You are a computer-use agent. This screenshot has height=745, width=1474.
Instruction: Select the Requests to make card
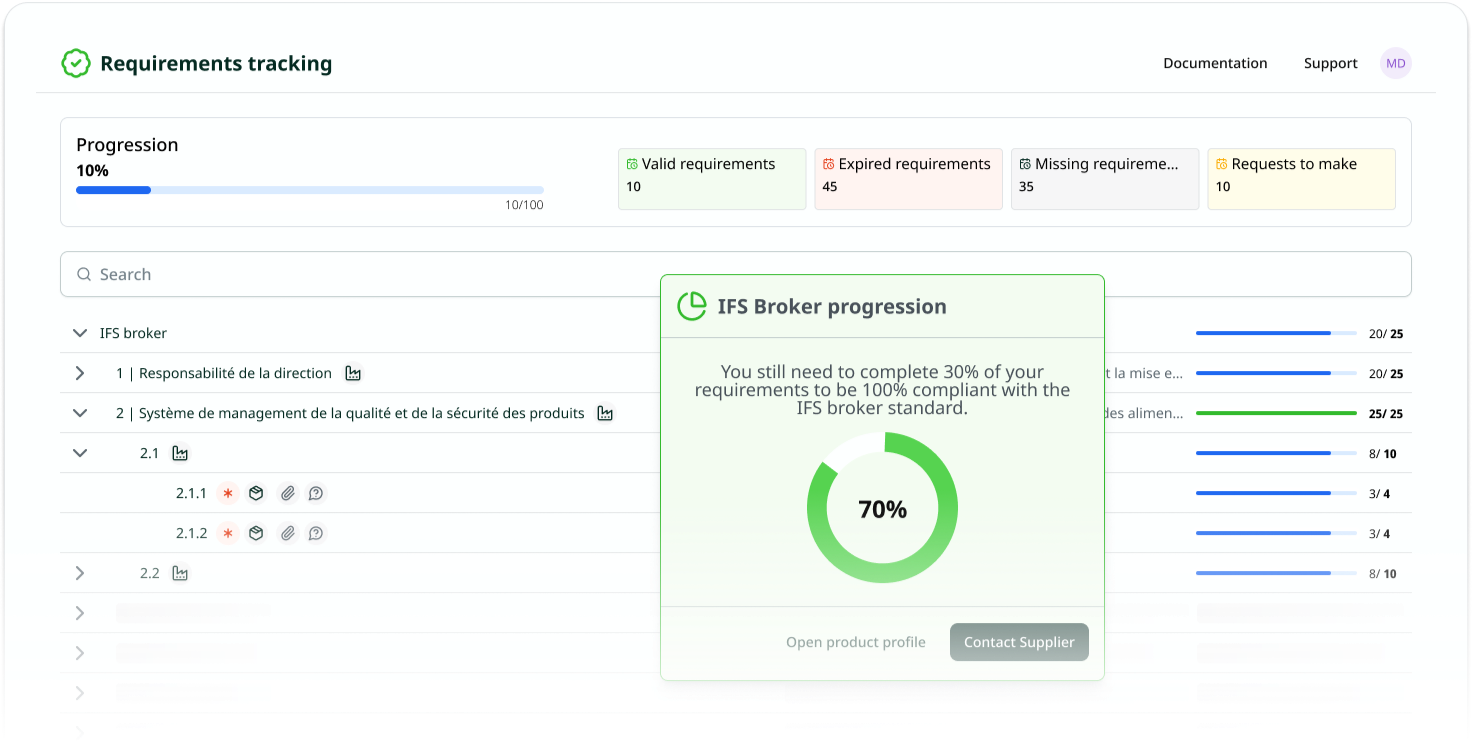point(1301,179)
